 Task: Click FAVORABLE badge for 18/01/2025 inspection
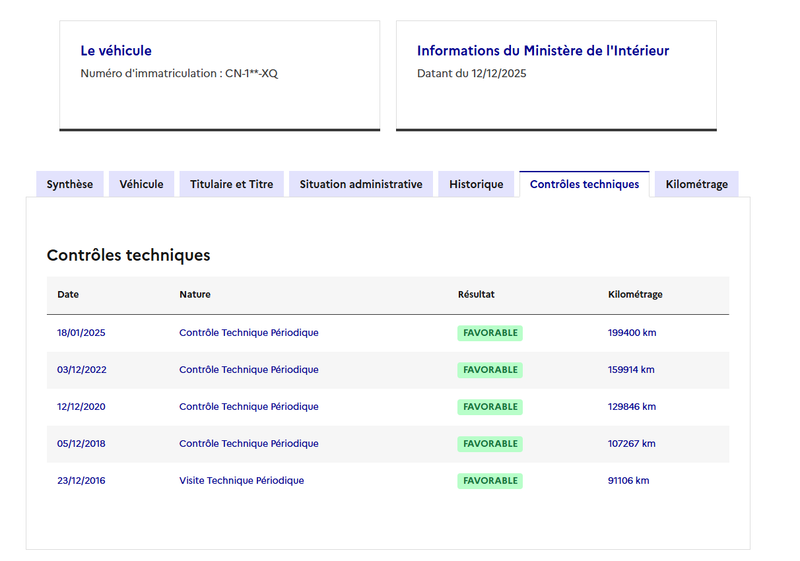click(490, 333)
